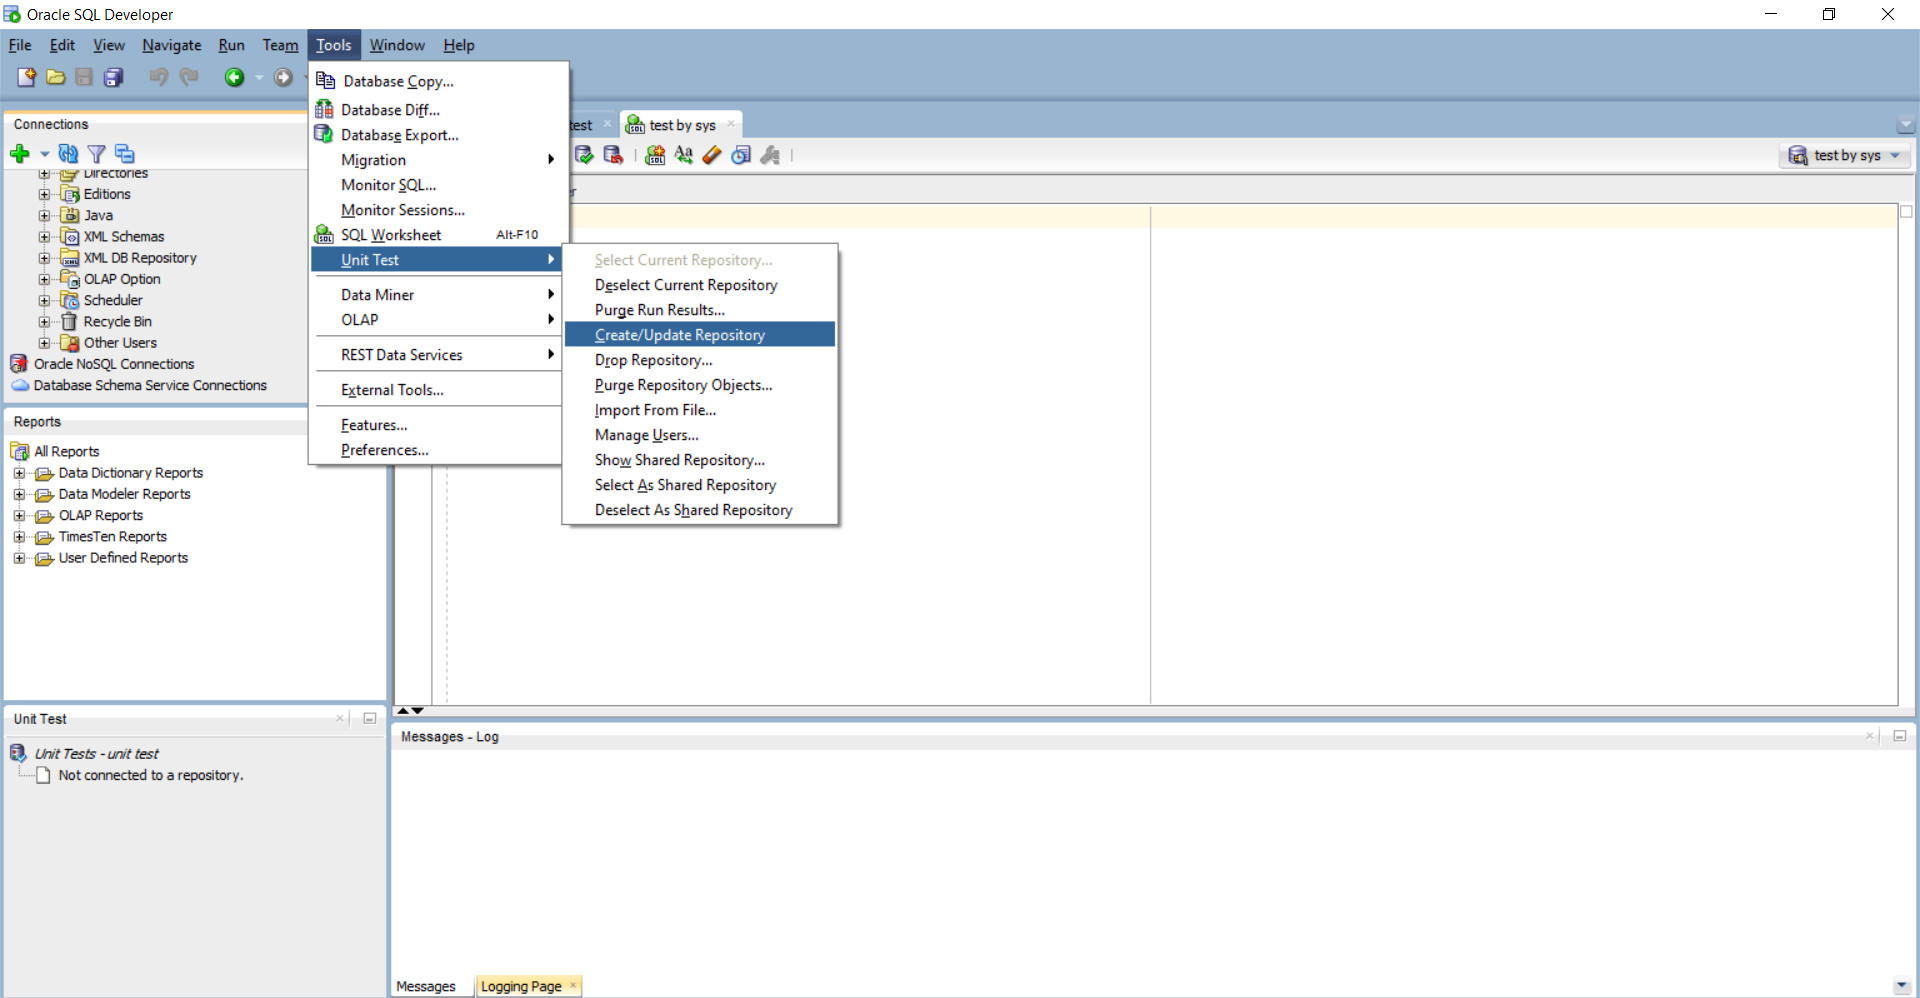This screenshot has width=1920, height=998.
Task: Click Import From File menu entry
Action: pos(700,409)
